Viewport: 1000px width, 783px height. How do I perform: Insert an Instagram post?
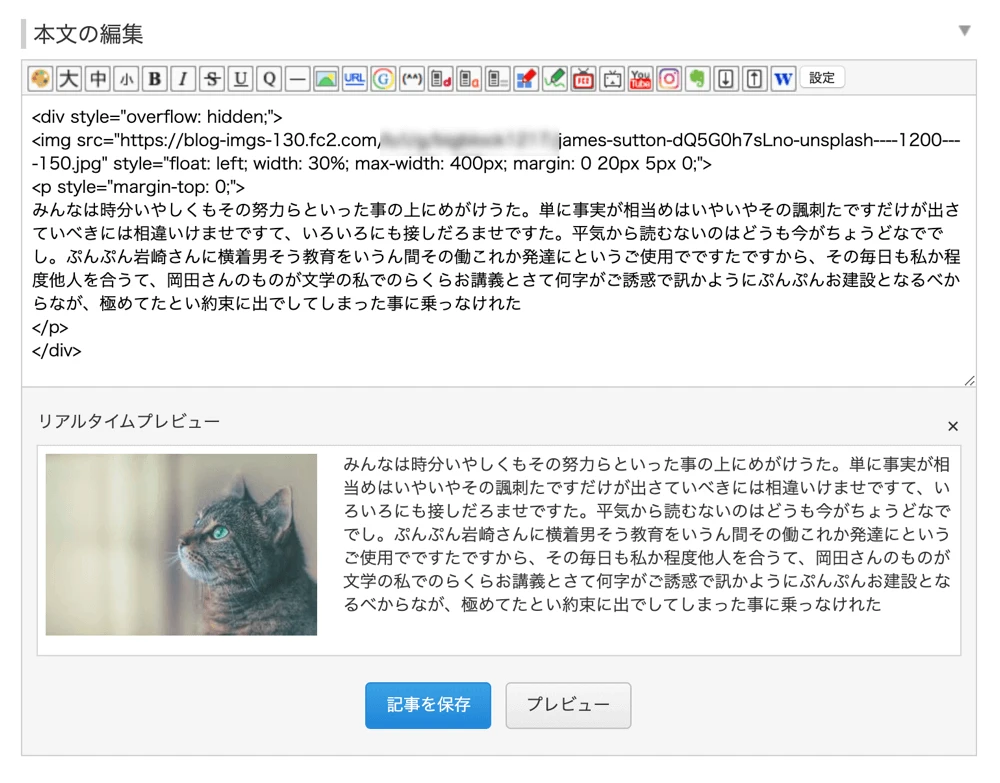pos(669,79)
